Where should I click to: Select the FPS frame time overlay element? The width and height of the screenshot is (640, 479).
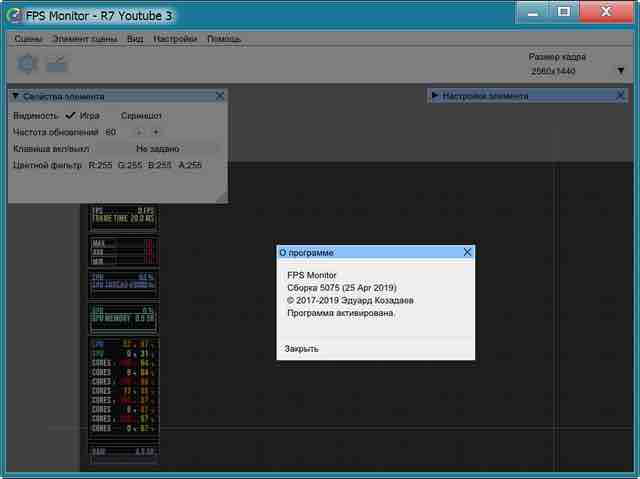(124, 218)
